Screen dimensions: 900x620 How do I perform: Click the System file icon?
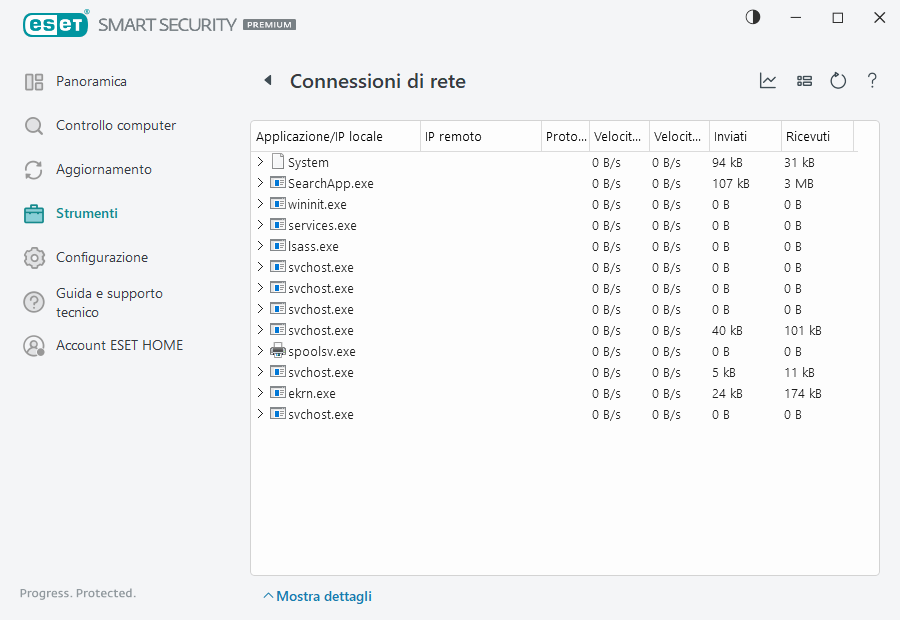(278, 162)
